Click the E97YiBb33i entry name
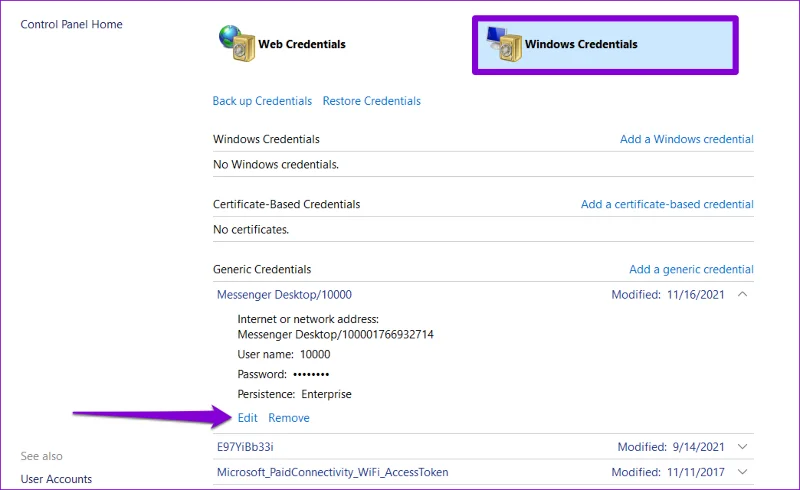Image resolution: width=800 pixels, height=490 pixels. pyautogui.click(x=245, y=447)
